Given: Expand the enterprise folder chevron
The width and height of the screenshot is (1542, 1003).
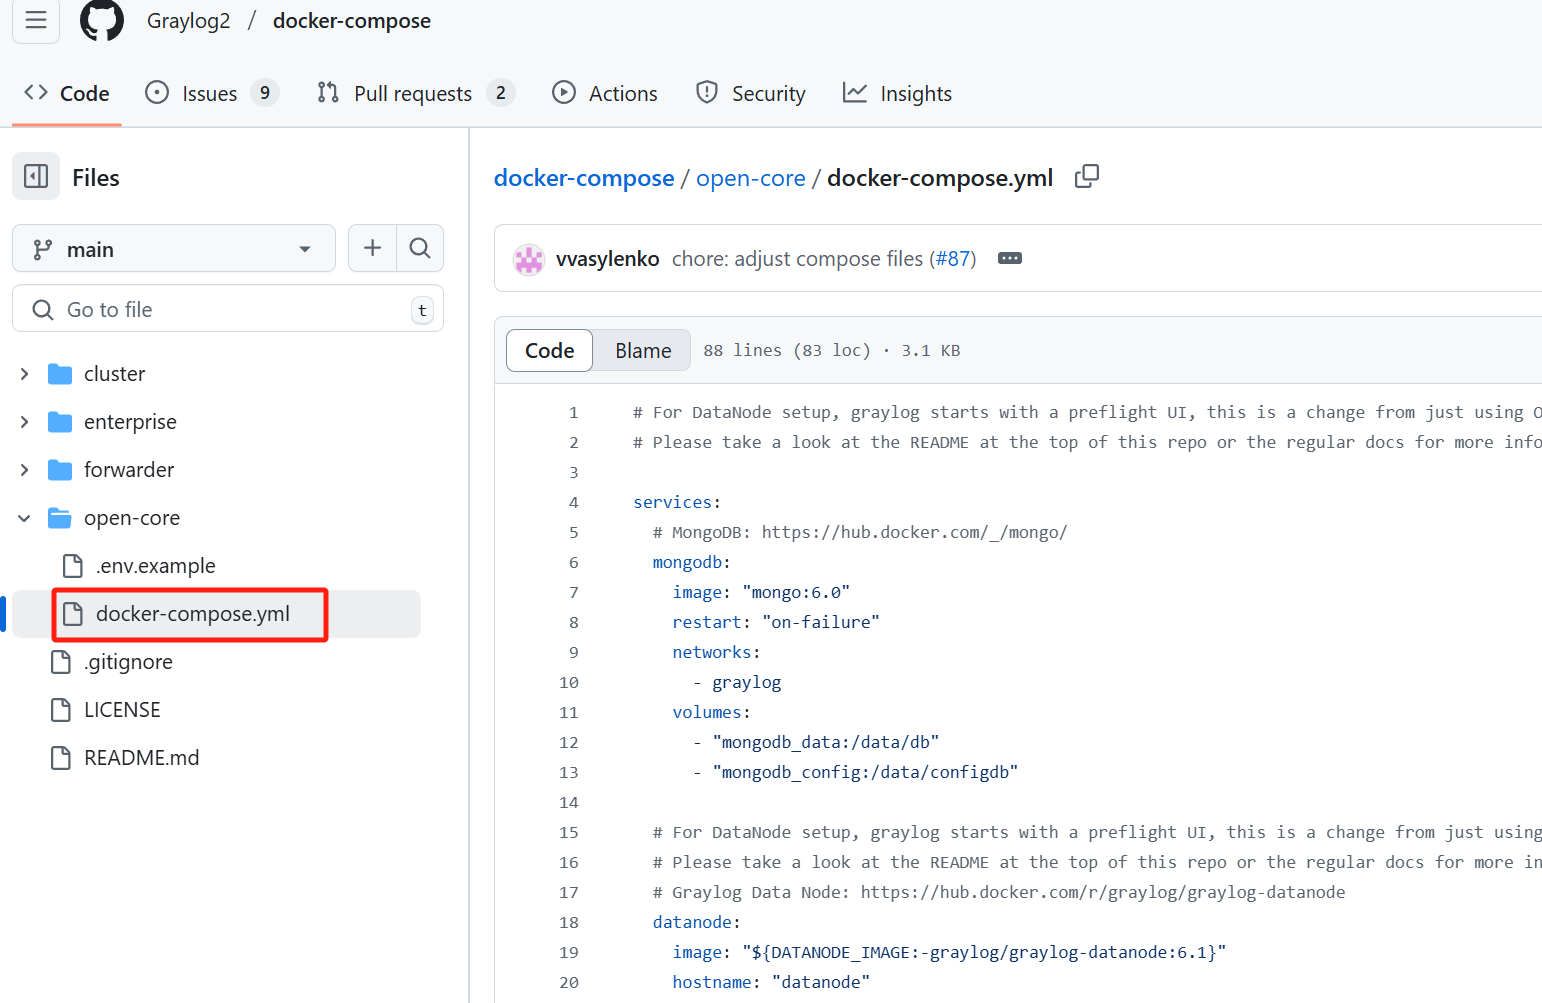Looking at the screenshot, I should pos(25,422).
